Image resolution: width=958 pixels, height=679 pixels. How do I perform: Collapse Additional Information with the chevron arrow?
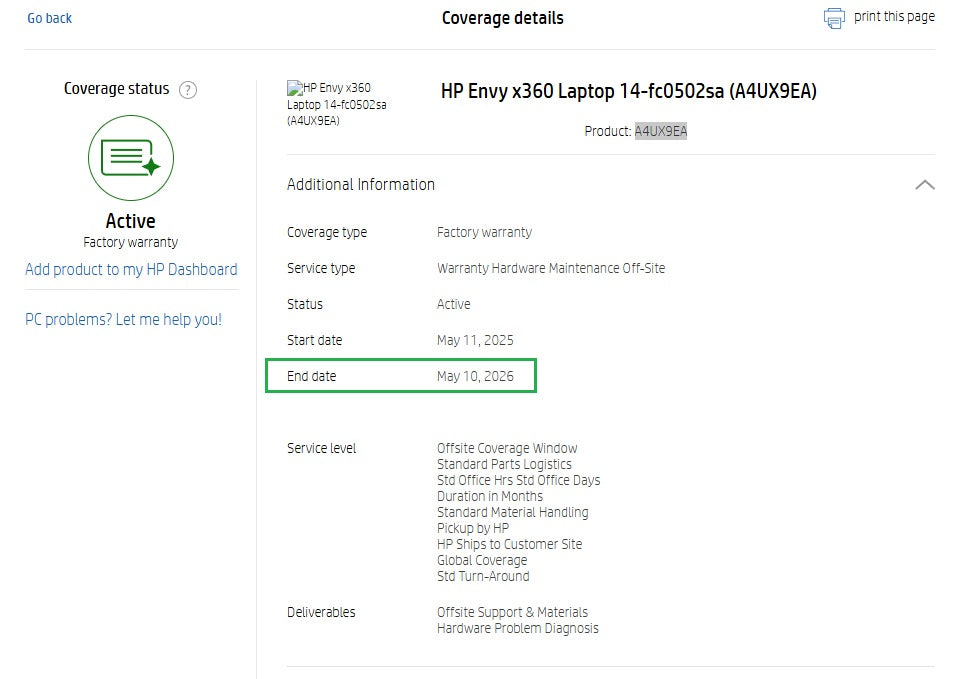(925, 185)
